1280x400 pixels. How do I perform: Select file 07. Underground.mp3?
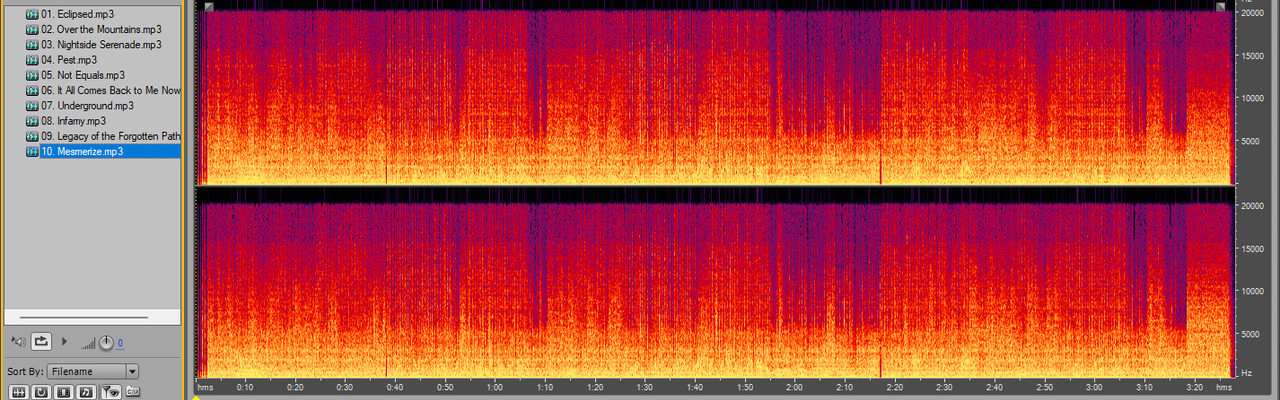click(x=87, y=105)
